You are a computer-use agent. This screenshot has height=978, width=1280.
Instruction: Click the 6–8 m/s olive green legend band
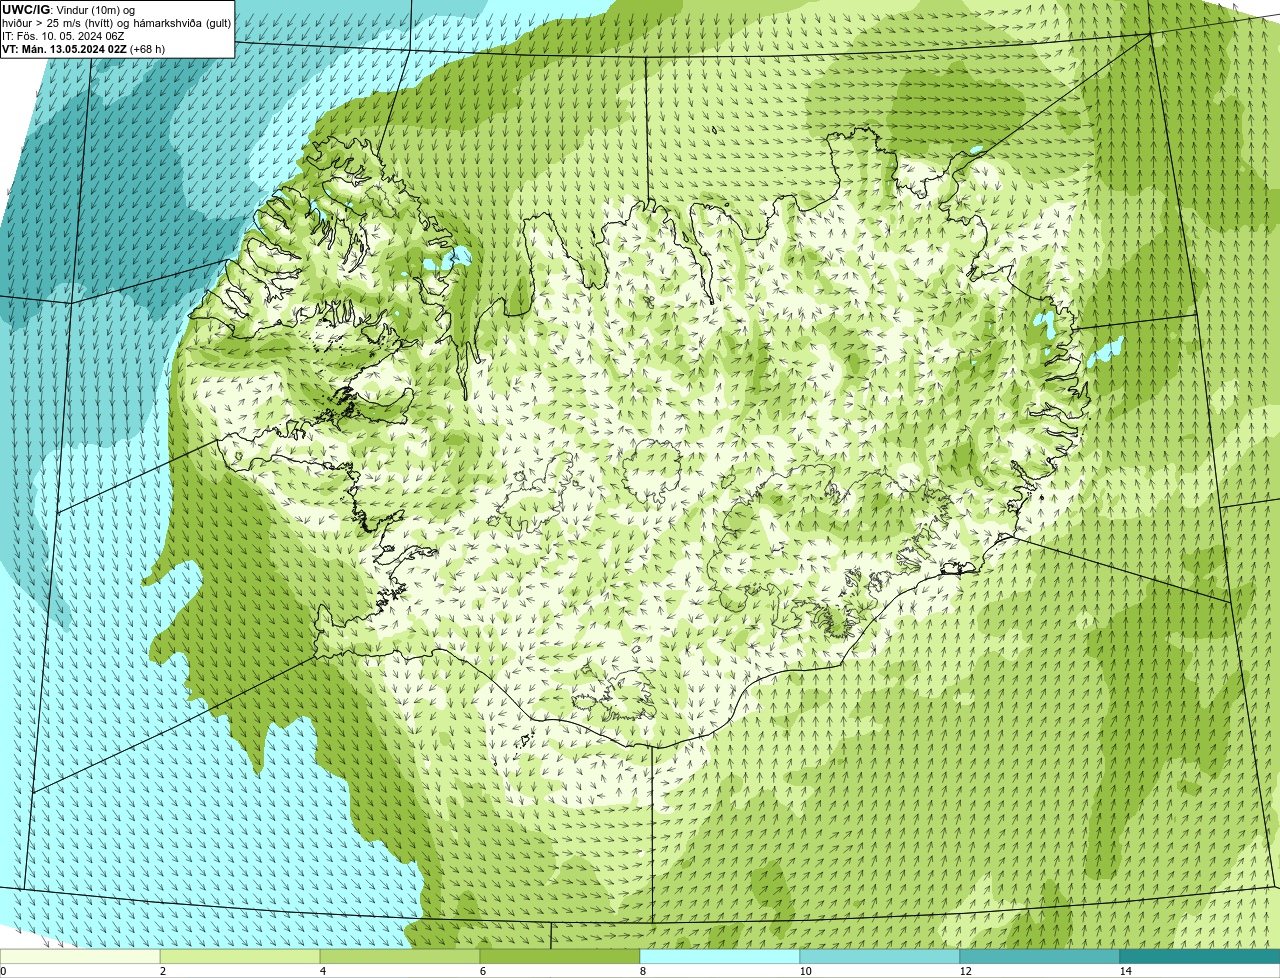coord(560,956)
